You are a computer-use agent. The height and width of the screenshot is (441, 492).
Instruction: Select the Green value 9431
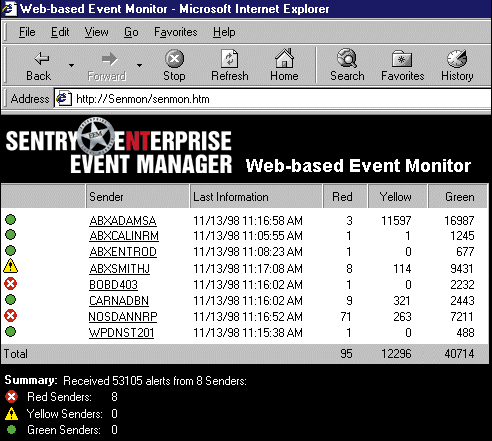coord(462,269)
